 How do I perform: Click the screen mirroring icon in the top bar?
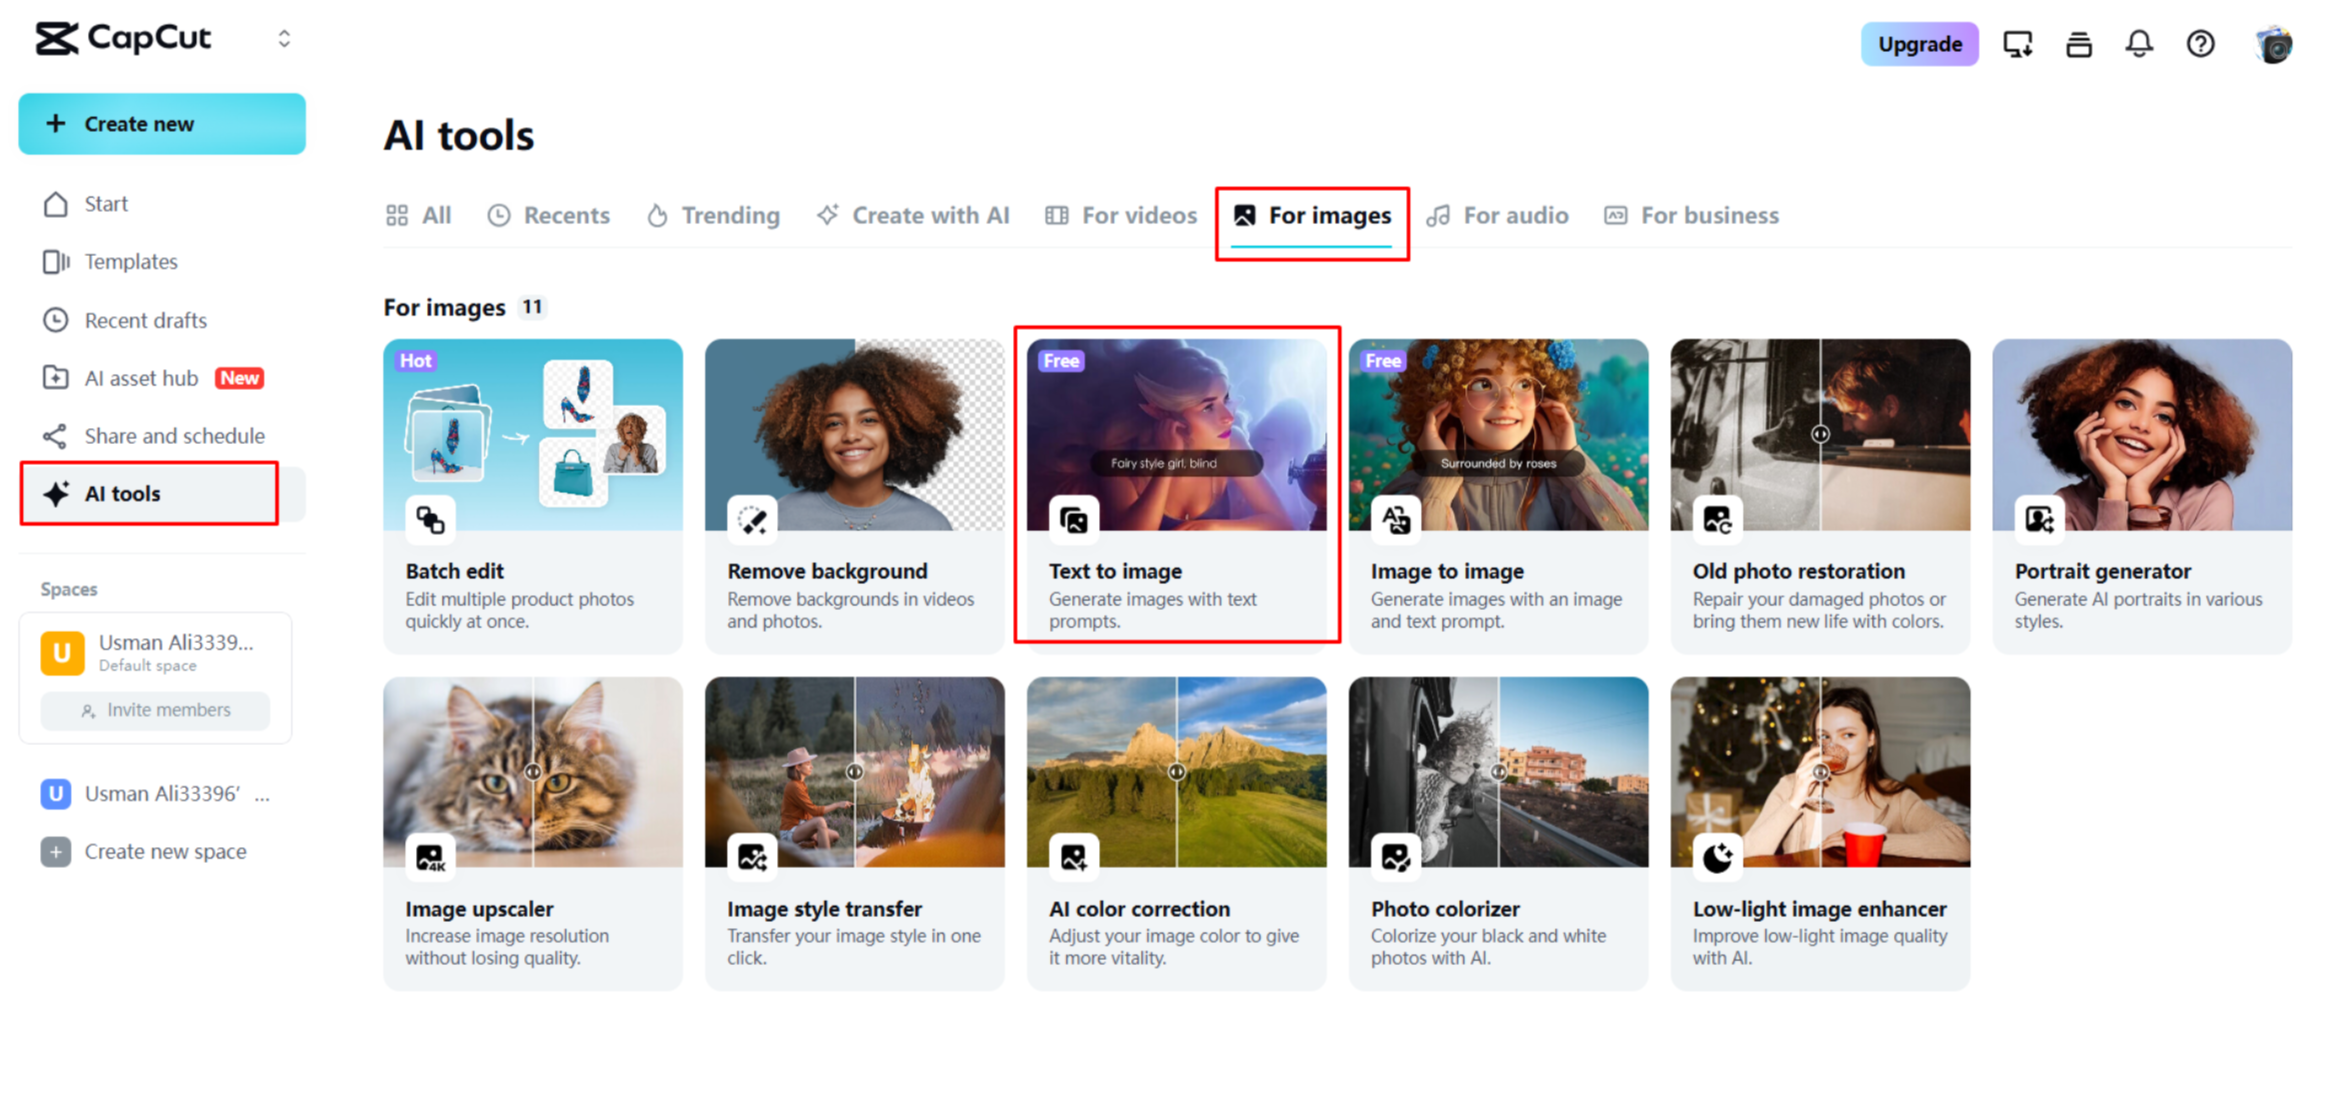coord(2018,44)
